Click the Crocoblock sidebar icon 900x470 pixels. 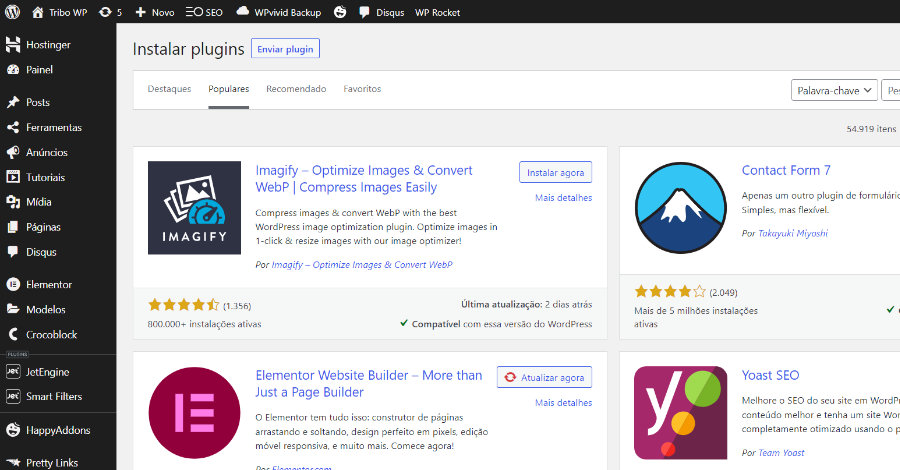[x=13, y=334]
